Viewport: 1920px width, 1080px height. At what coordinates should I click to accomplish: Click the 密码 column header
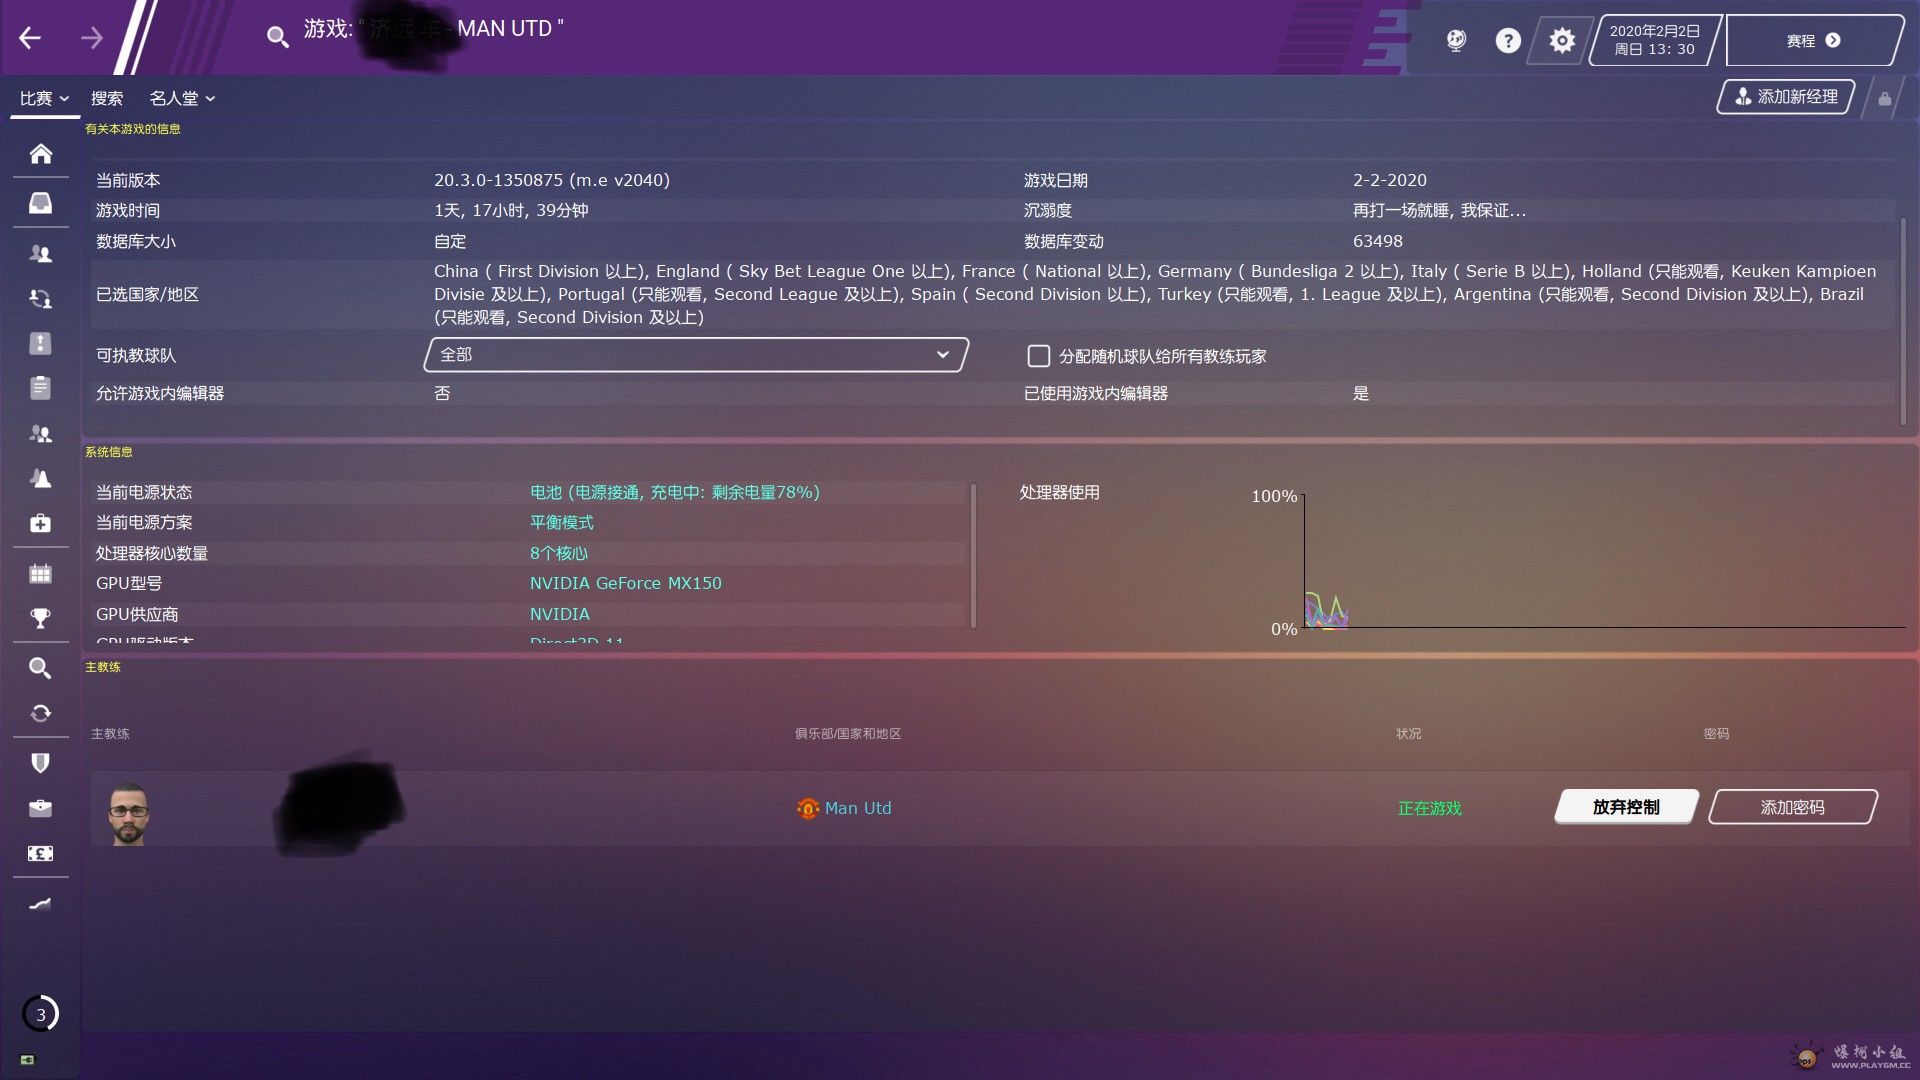point(1716,734)
